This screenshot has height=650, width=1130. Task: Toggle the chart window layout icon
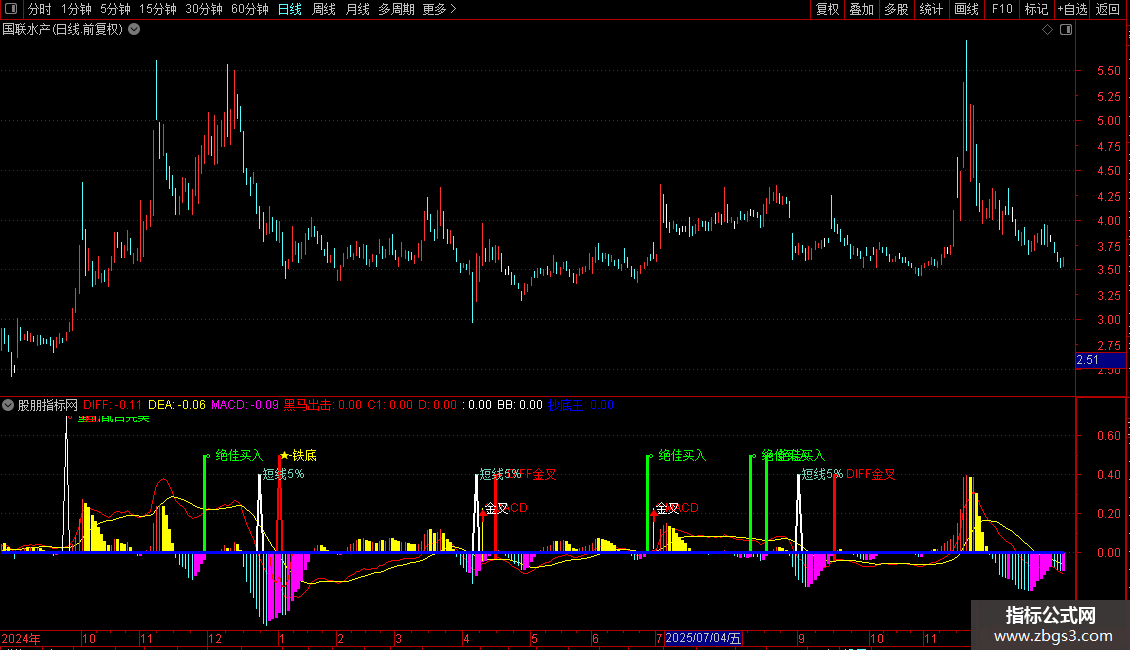point(1066,30)
